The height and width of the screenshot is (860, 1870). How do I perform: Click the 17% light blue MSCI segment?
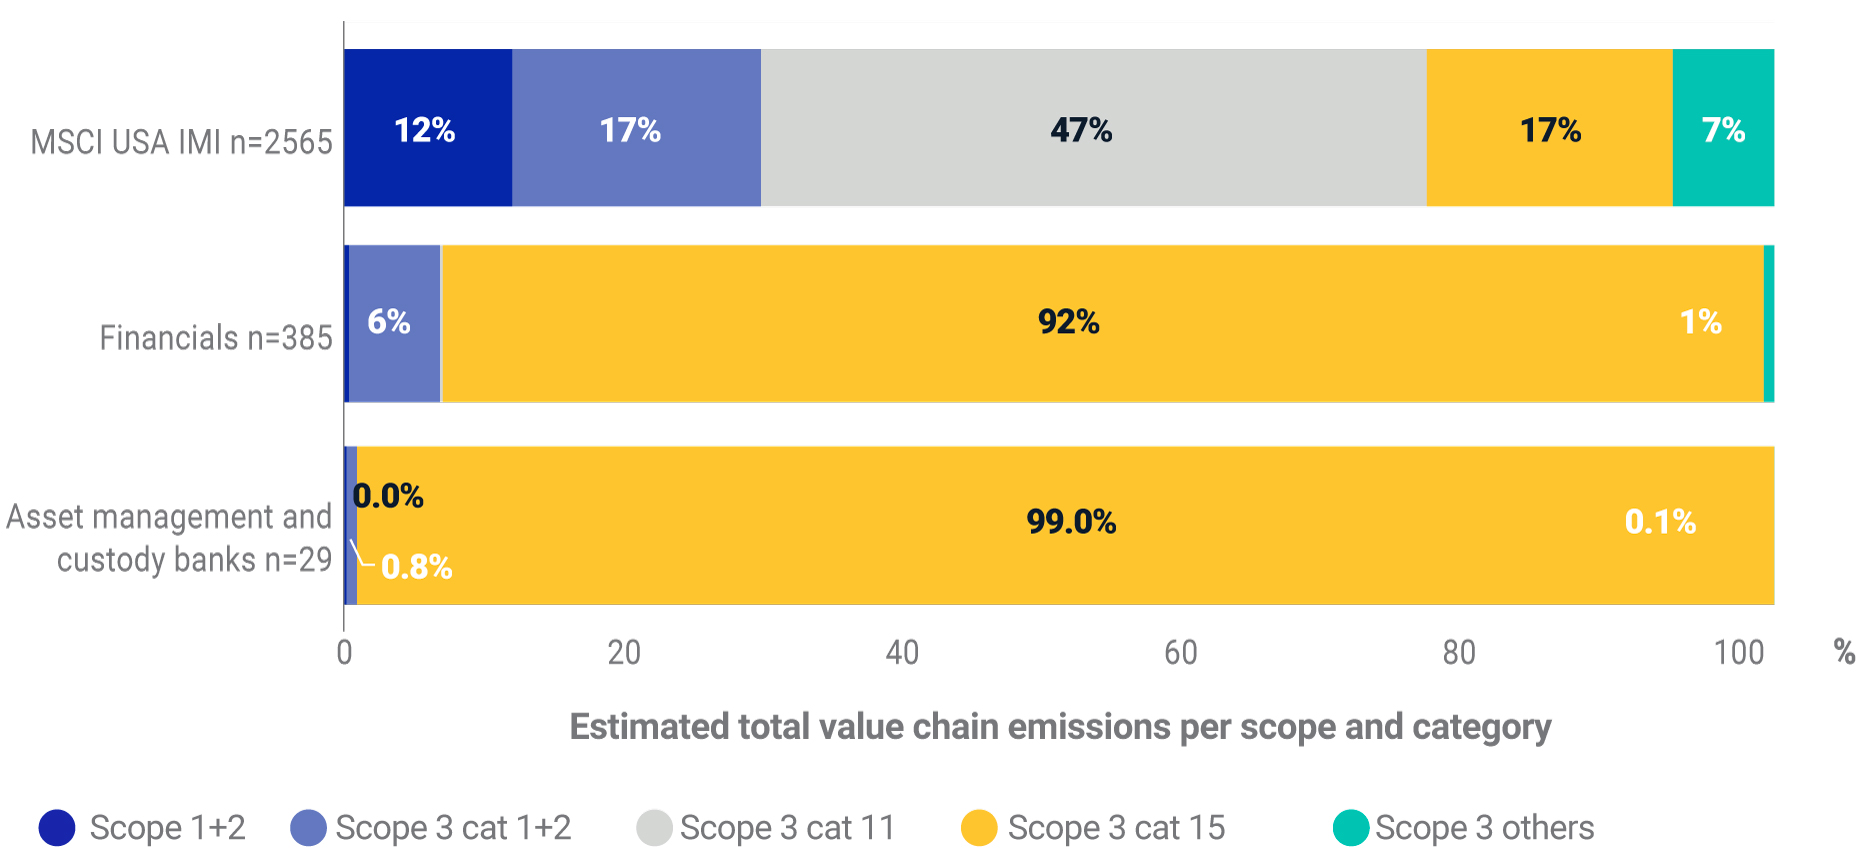click(636, 128)
